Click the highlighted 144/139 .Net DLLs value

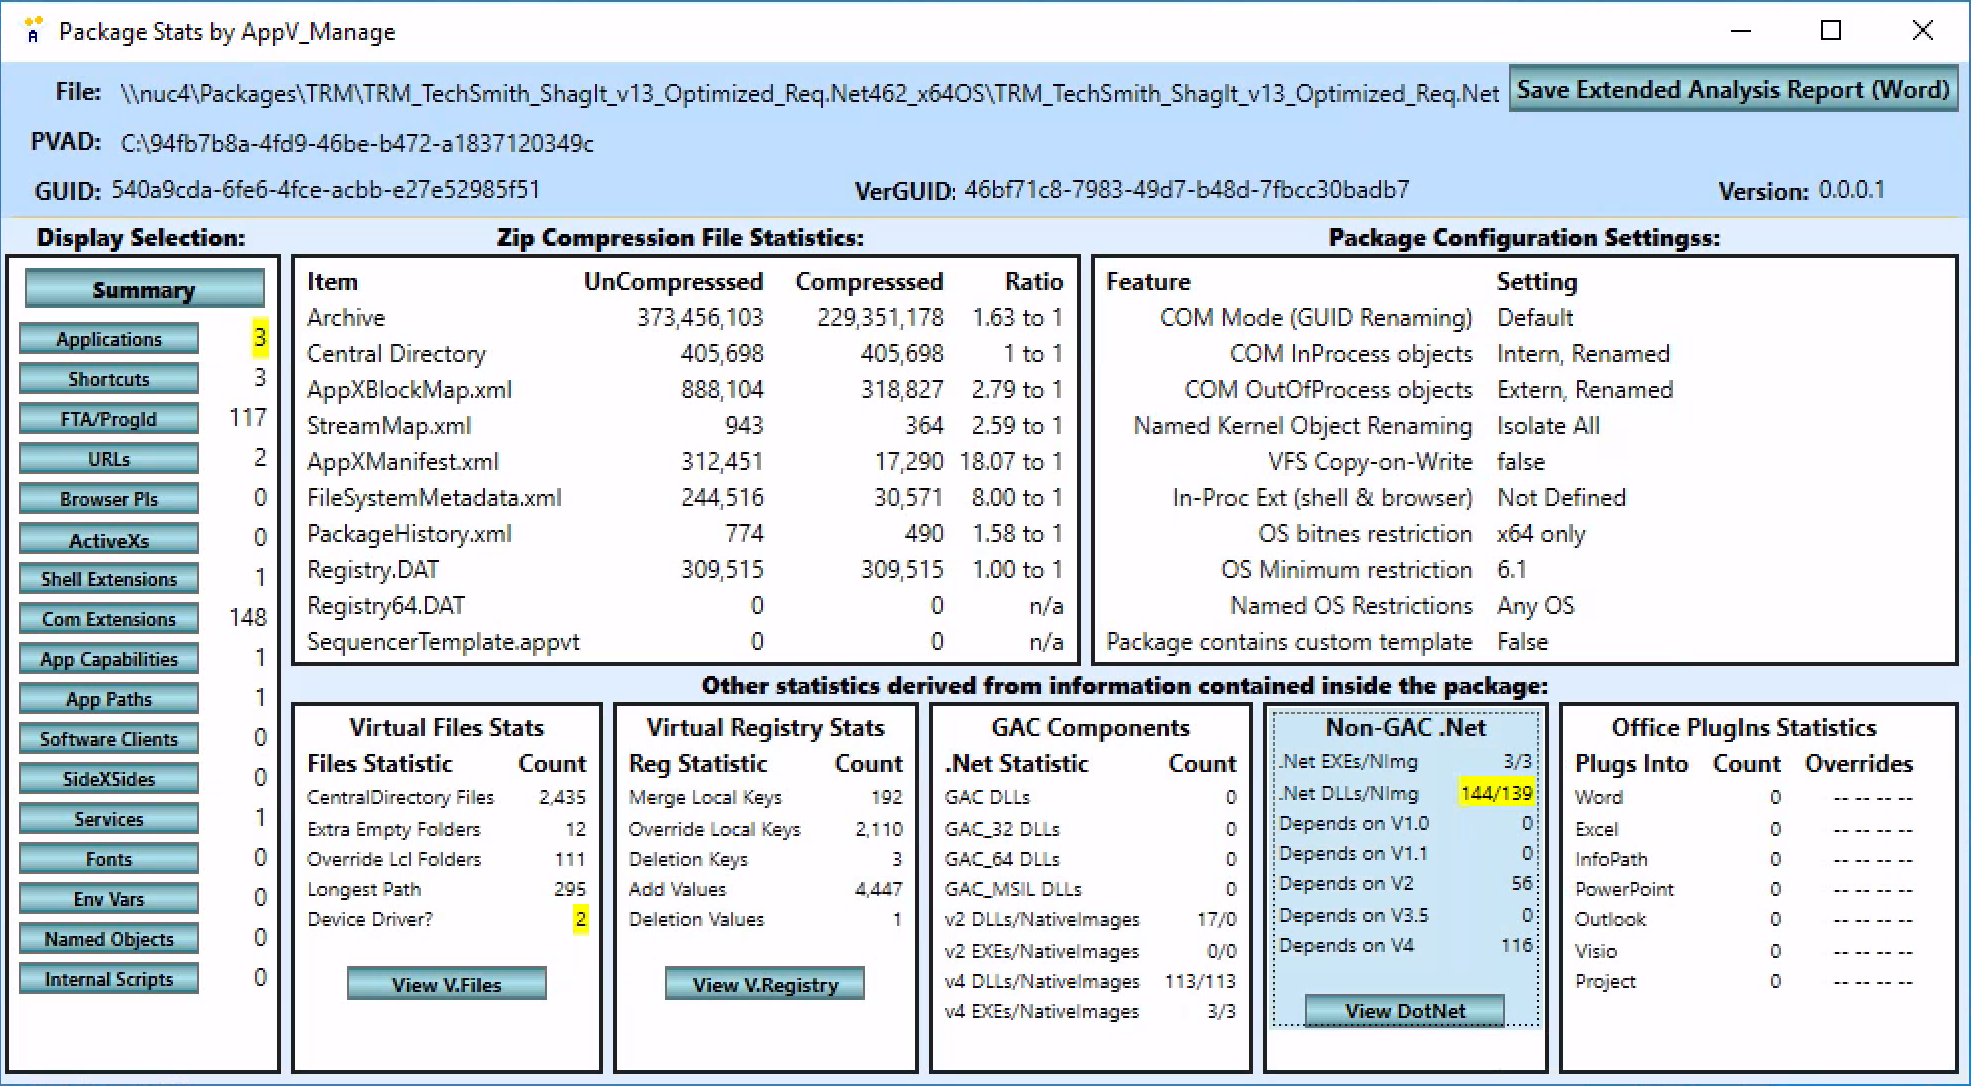coord(1496,793)
